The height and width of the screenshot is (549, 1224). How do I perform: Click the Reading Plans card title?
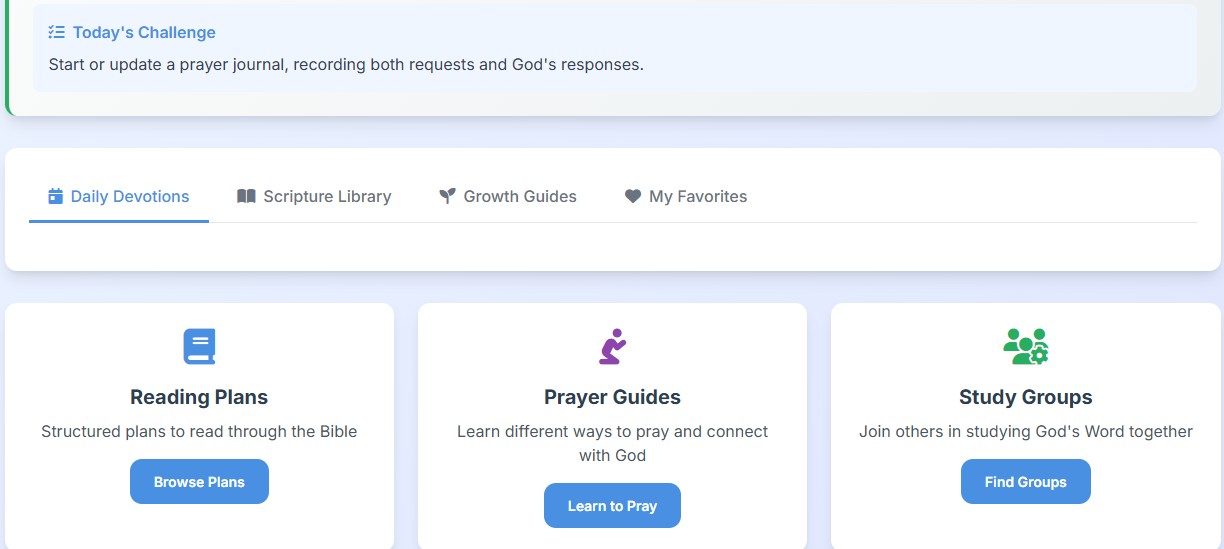[199, 397]
